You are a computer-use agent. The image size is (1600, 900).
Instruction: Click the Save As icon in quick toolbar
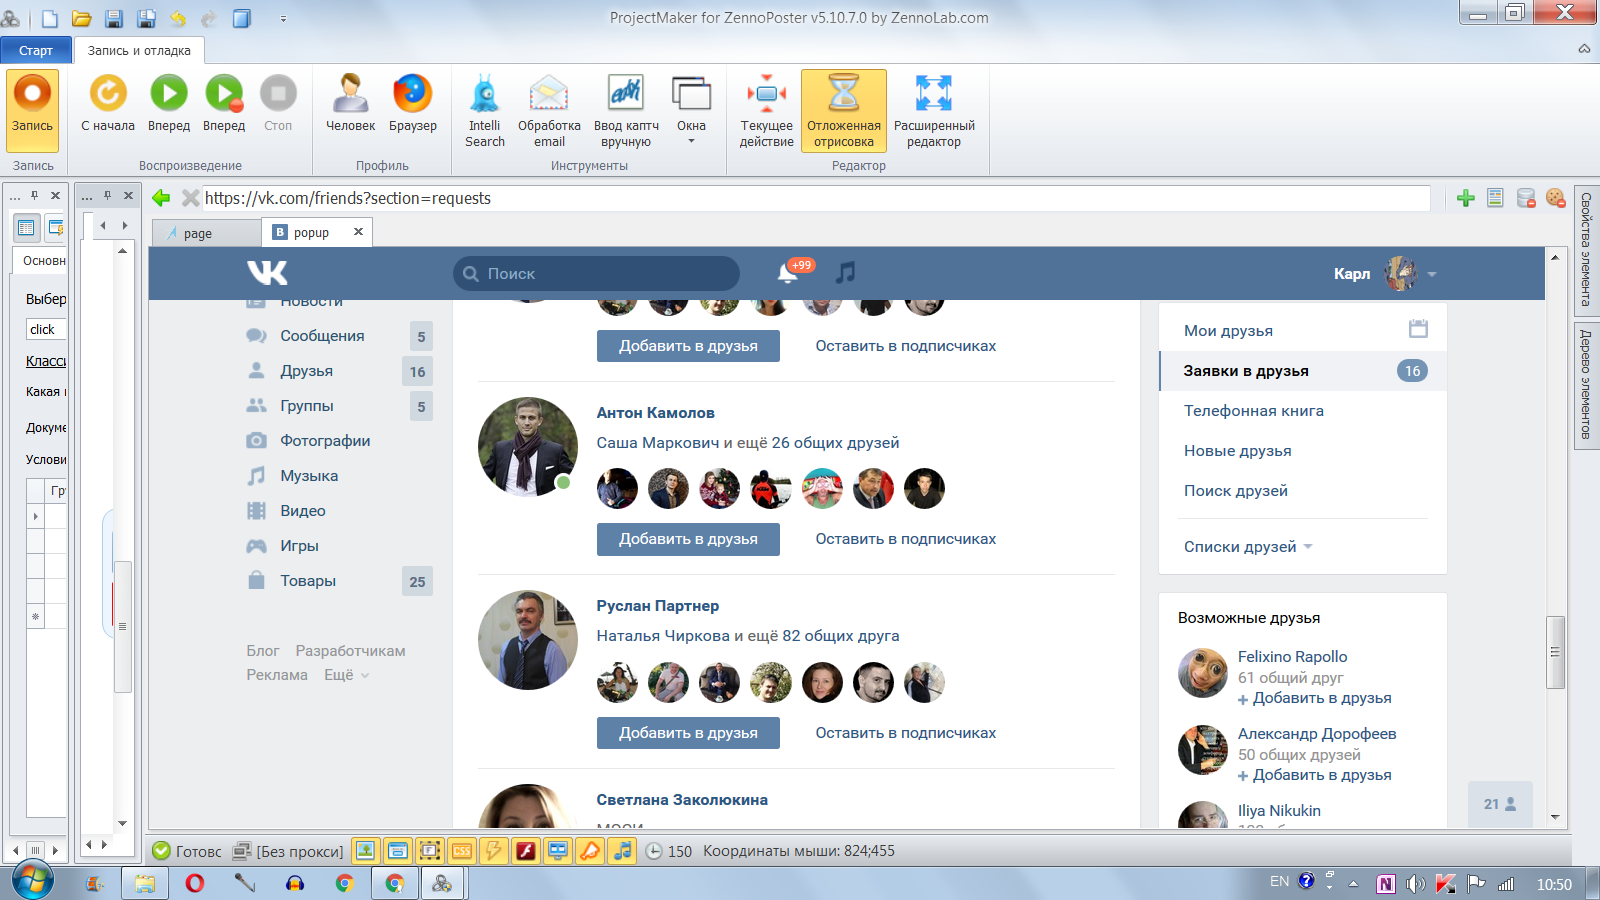(x=146, y=18)
